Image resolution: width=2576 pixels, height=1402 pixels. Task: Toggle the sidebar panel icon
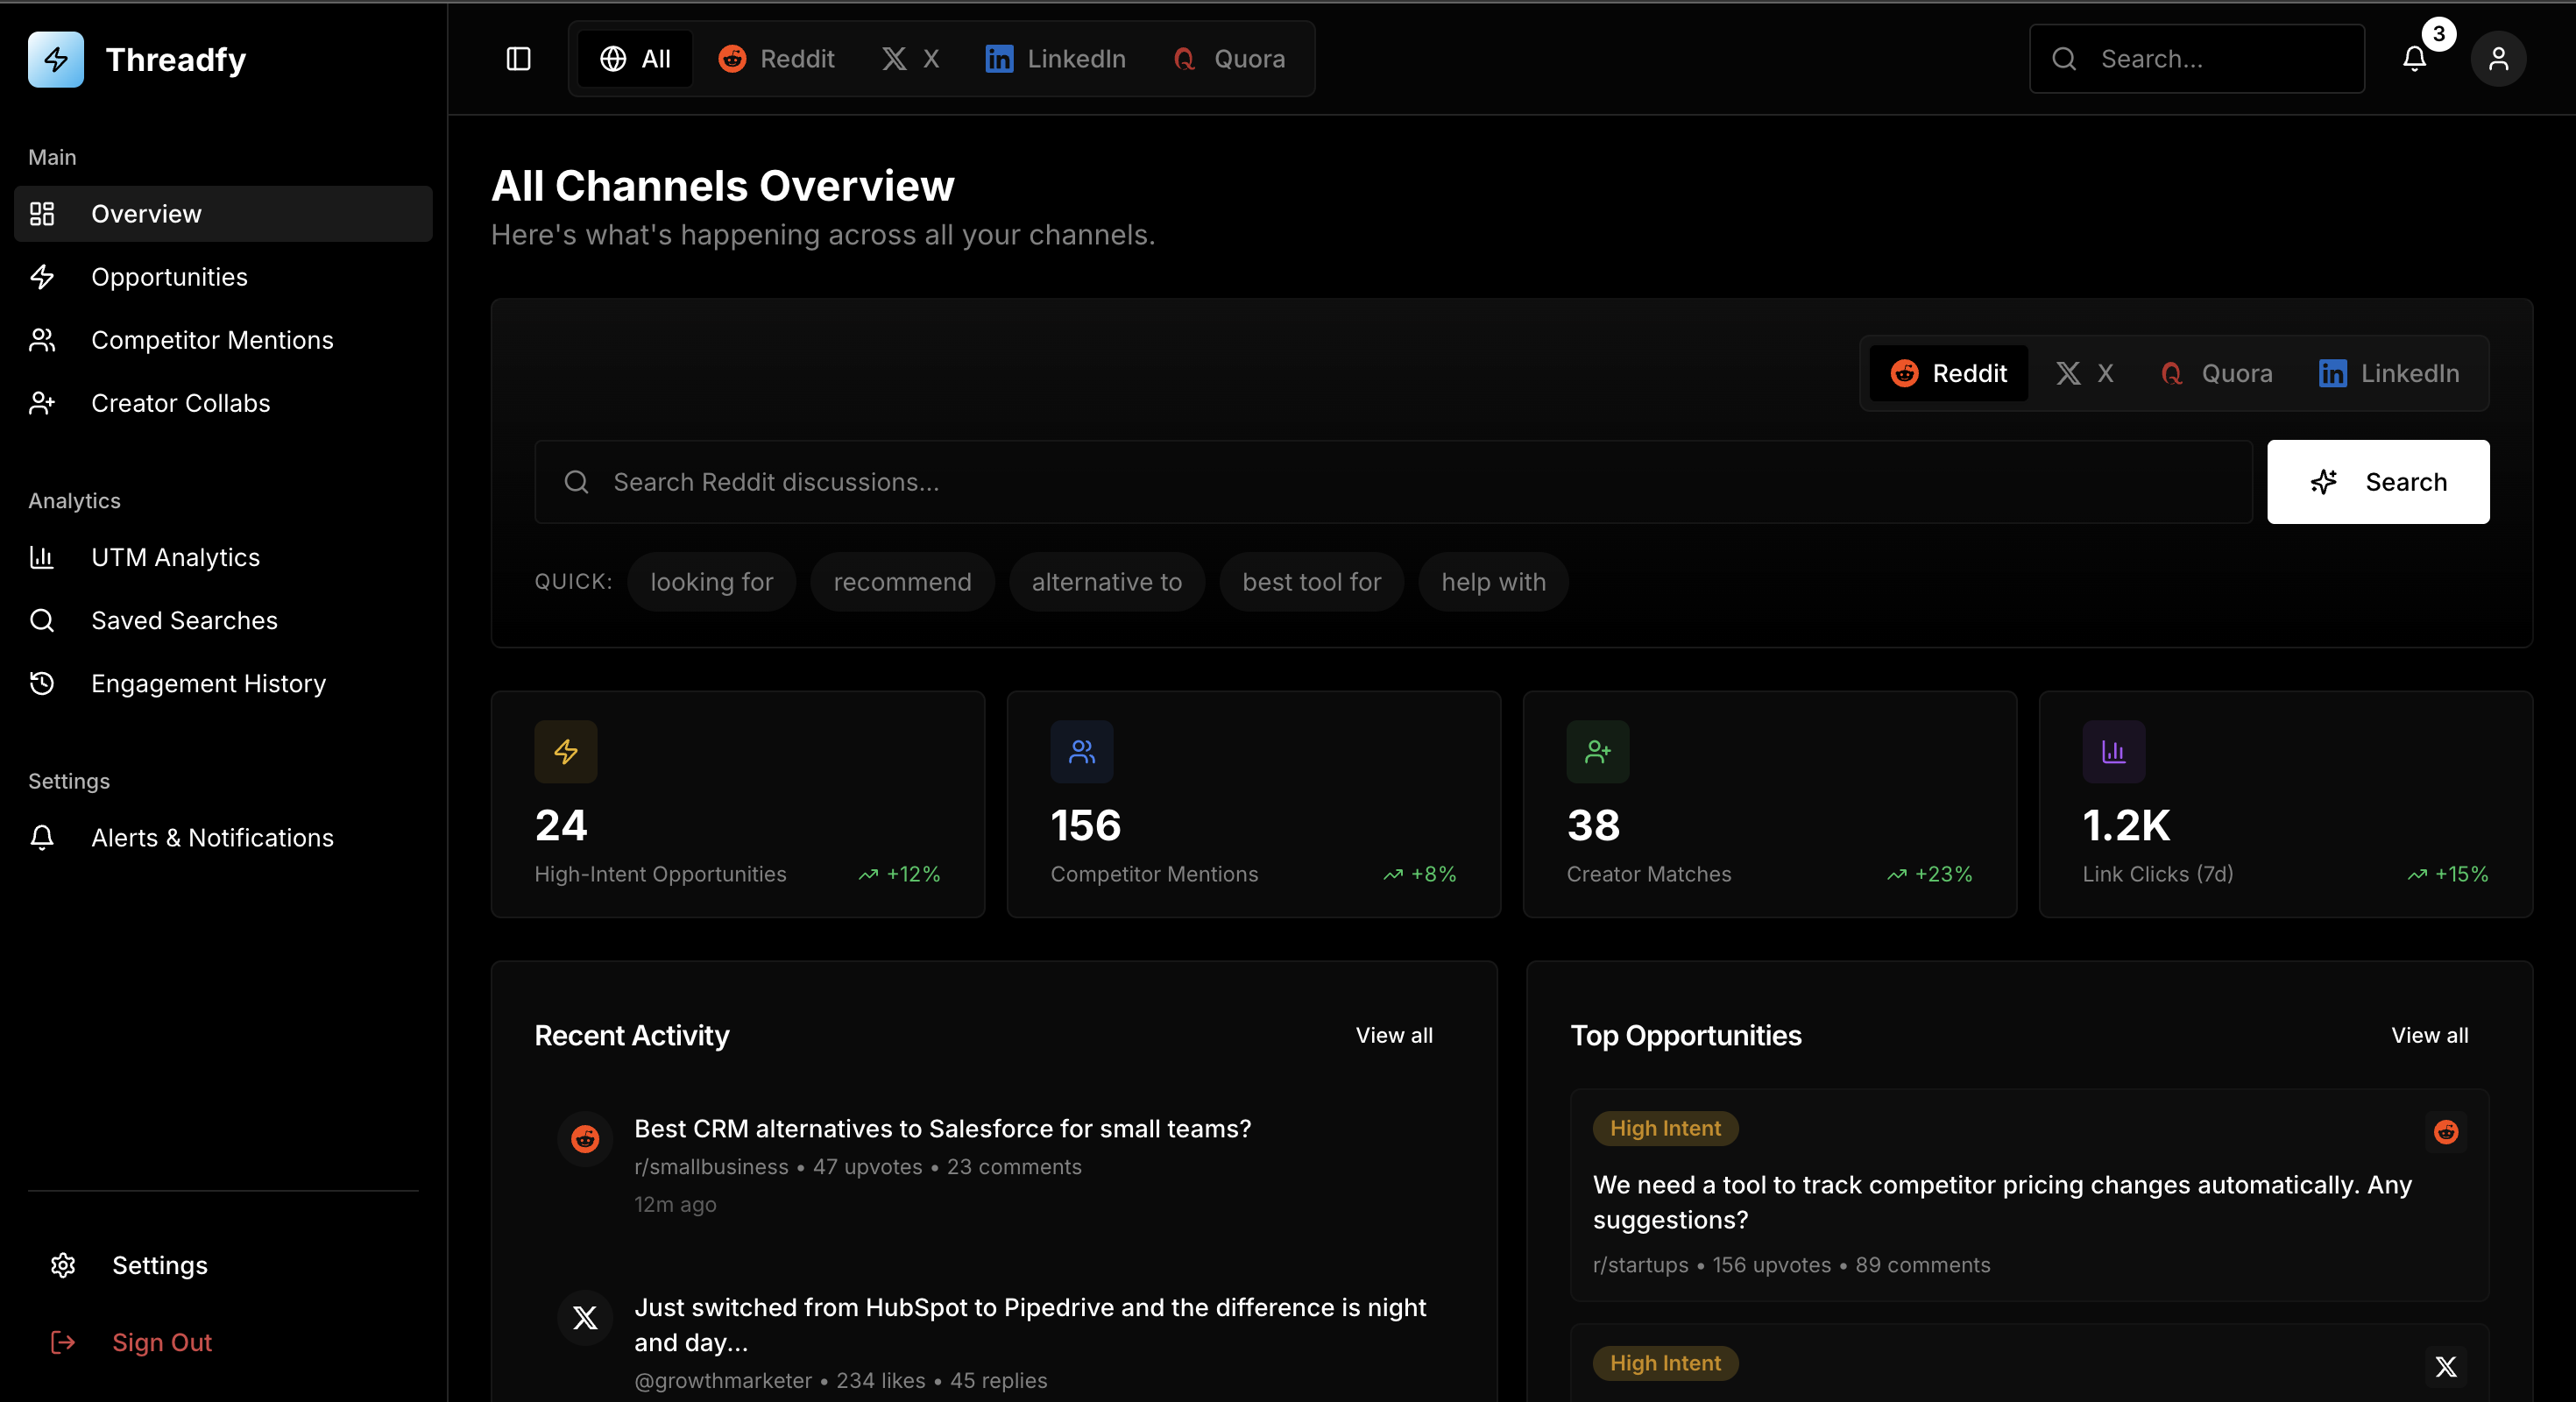click(x=518, y=59)
